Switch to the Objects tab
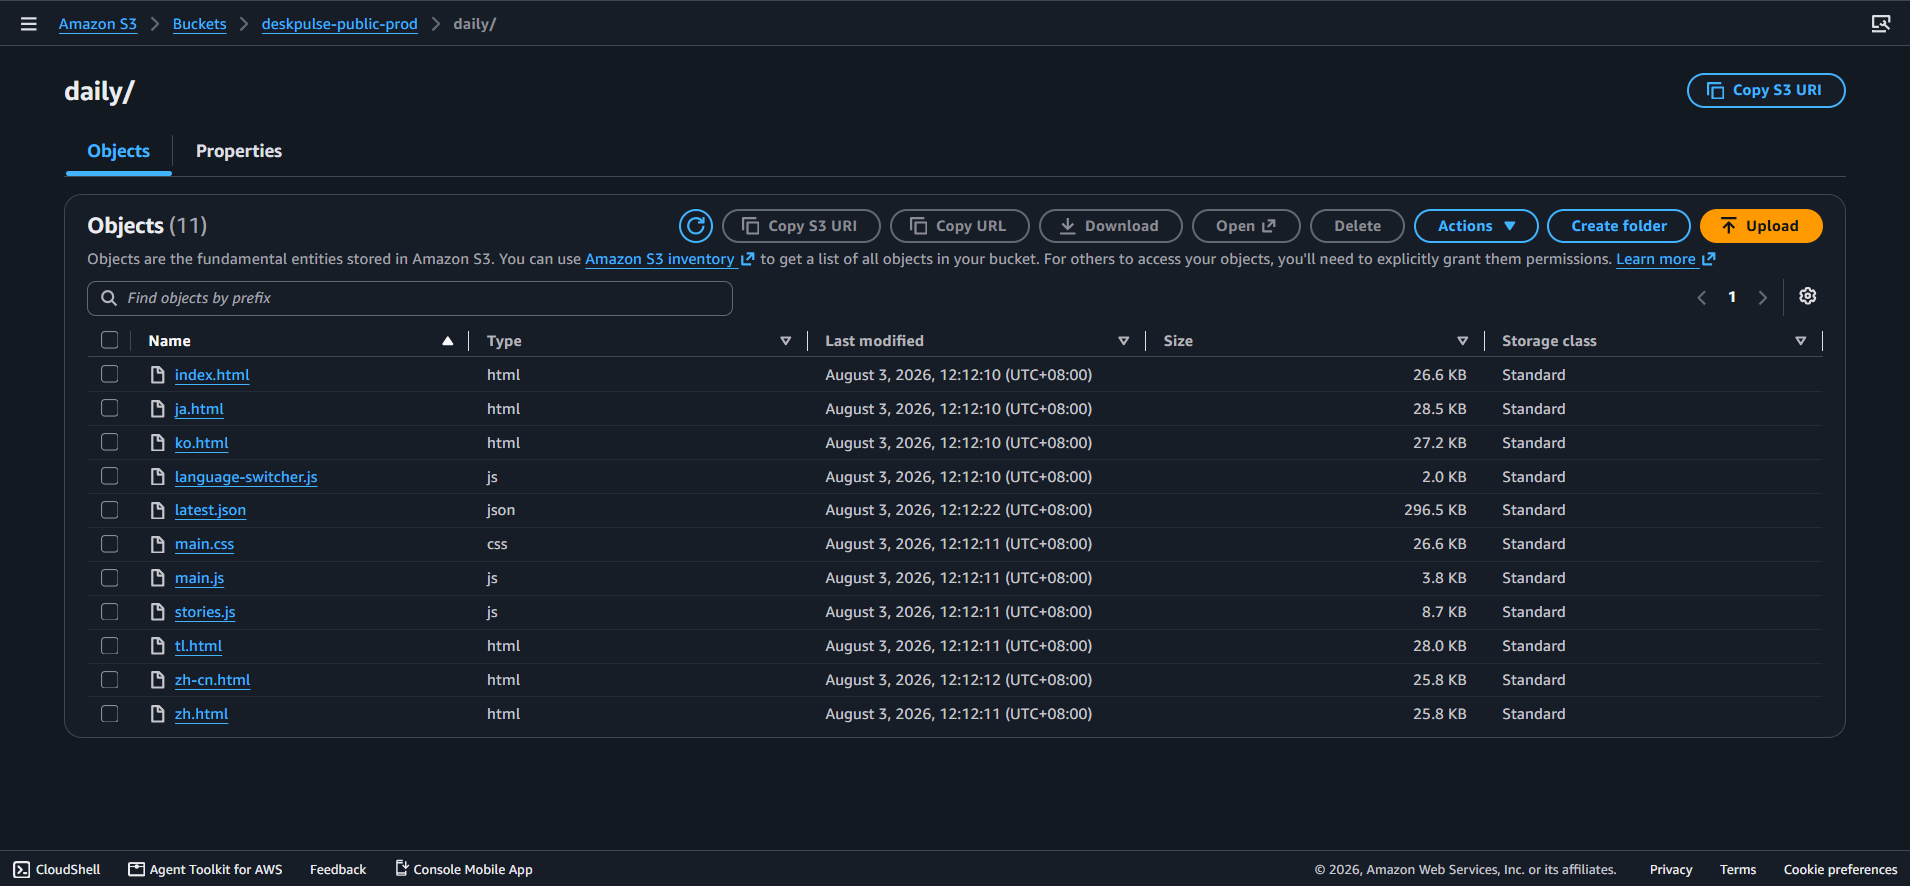 pos(119,151)
